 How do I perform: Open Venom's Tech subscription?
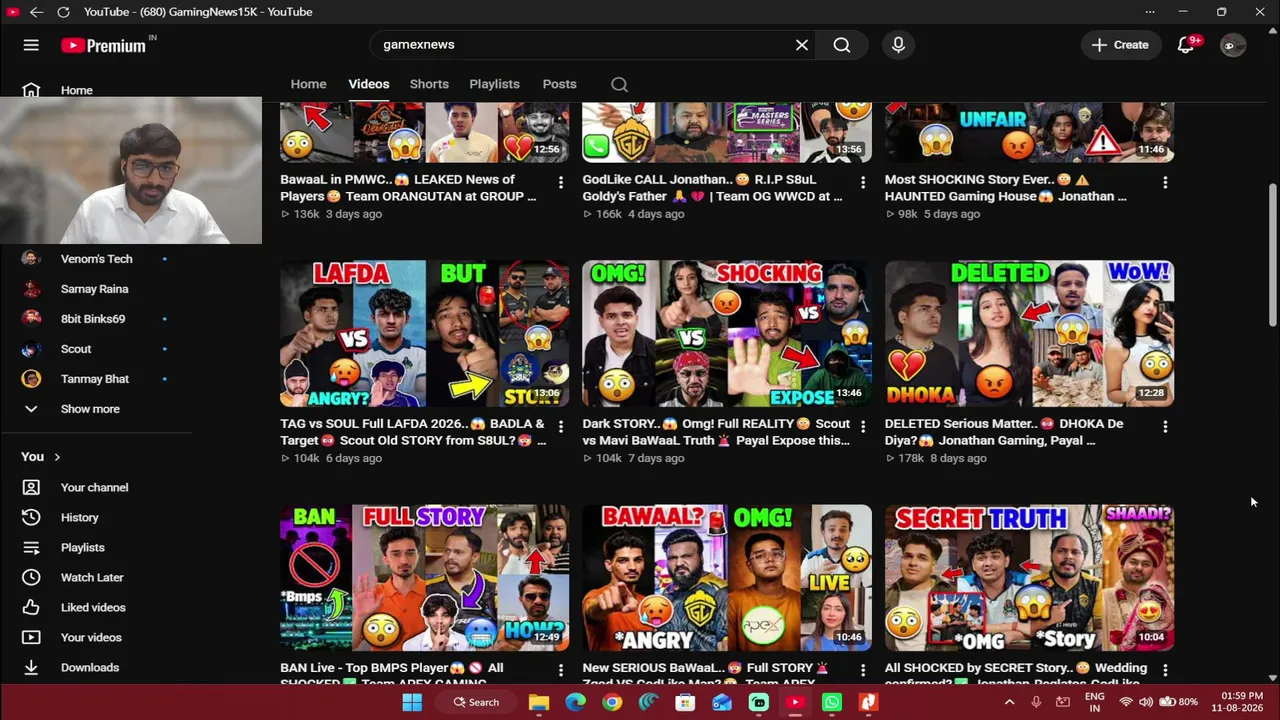96,259
